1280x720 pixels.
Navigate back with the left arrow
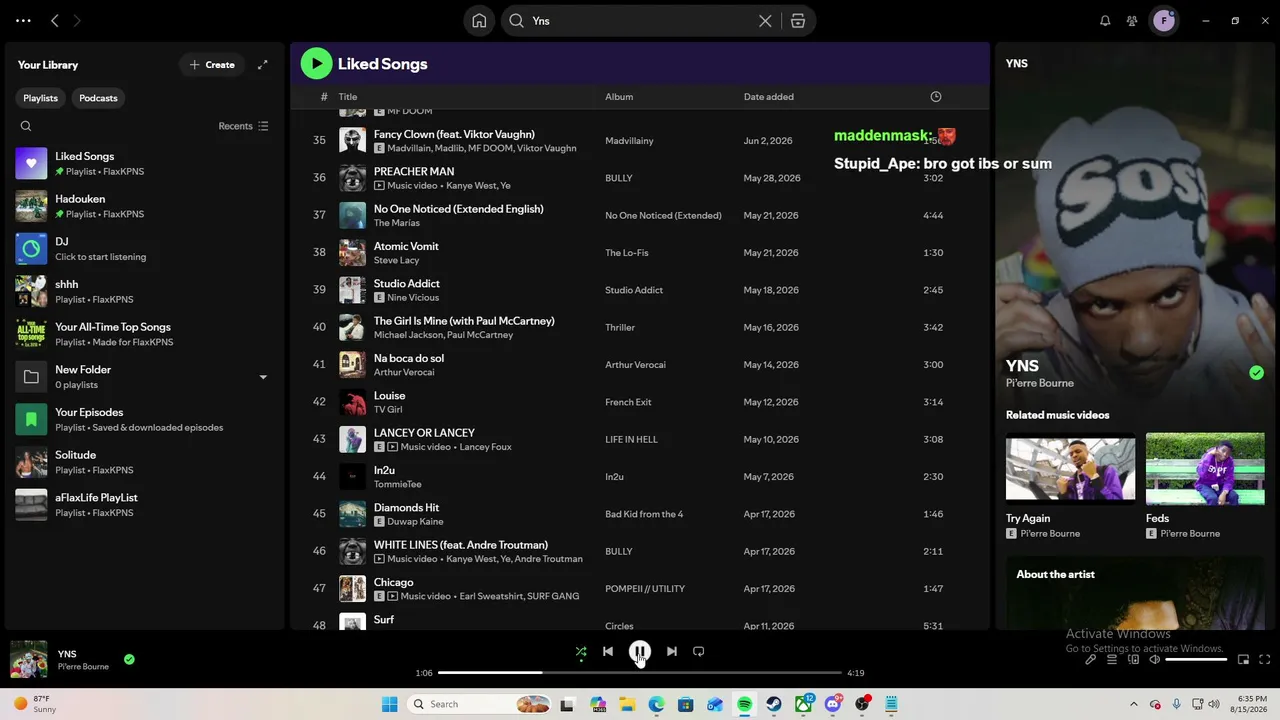[x=55, y=20]
